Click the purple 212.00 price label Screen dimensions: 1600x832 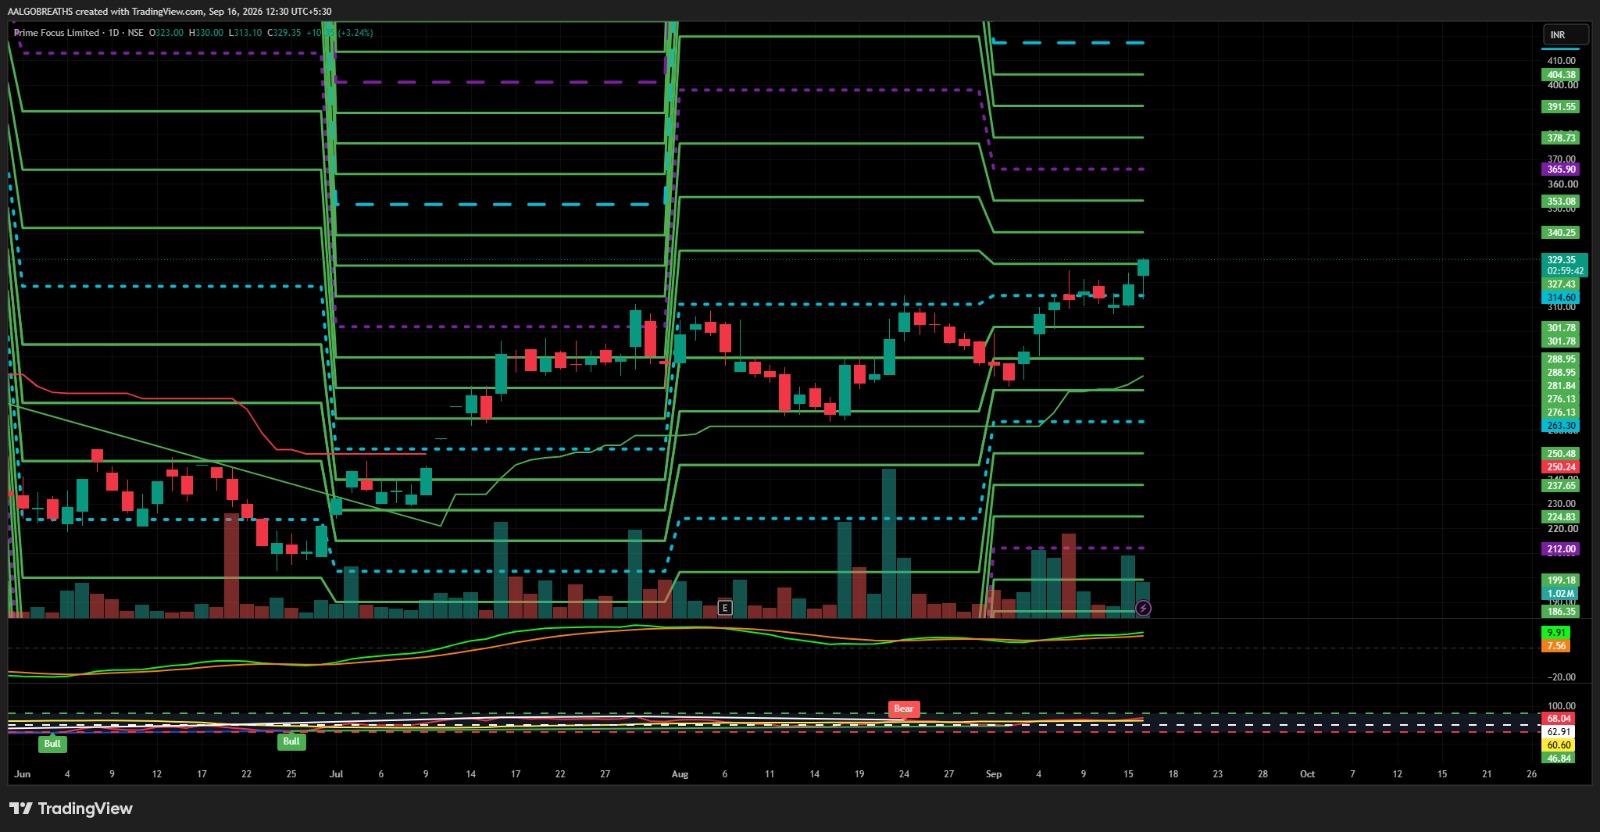[x=1561, y=549]
